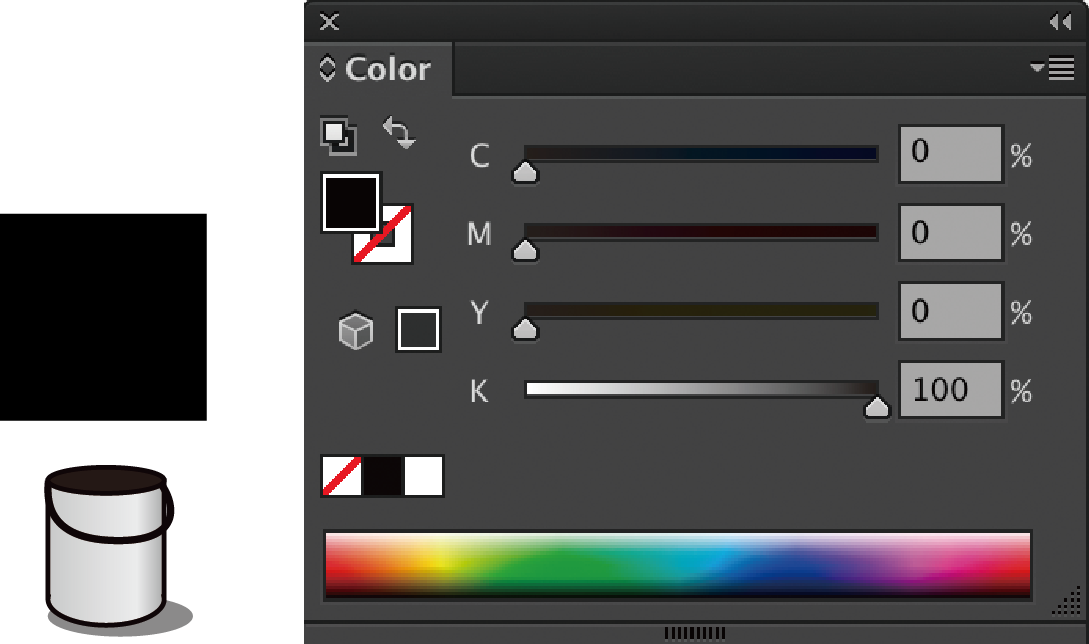Screen dimensions: 1089x644
Task: Cycle Color panel display size arrows
Action: pyautogui.click(x=327, y=69)
